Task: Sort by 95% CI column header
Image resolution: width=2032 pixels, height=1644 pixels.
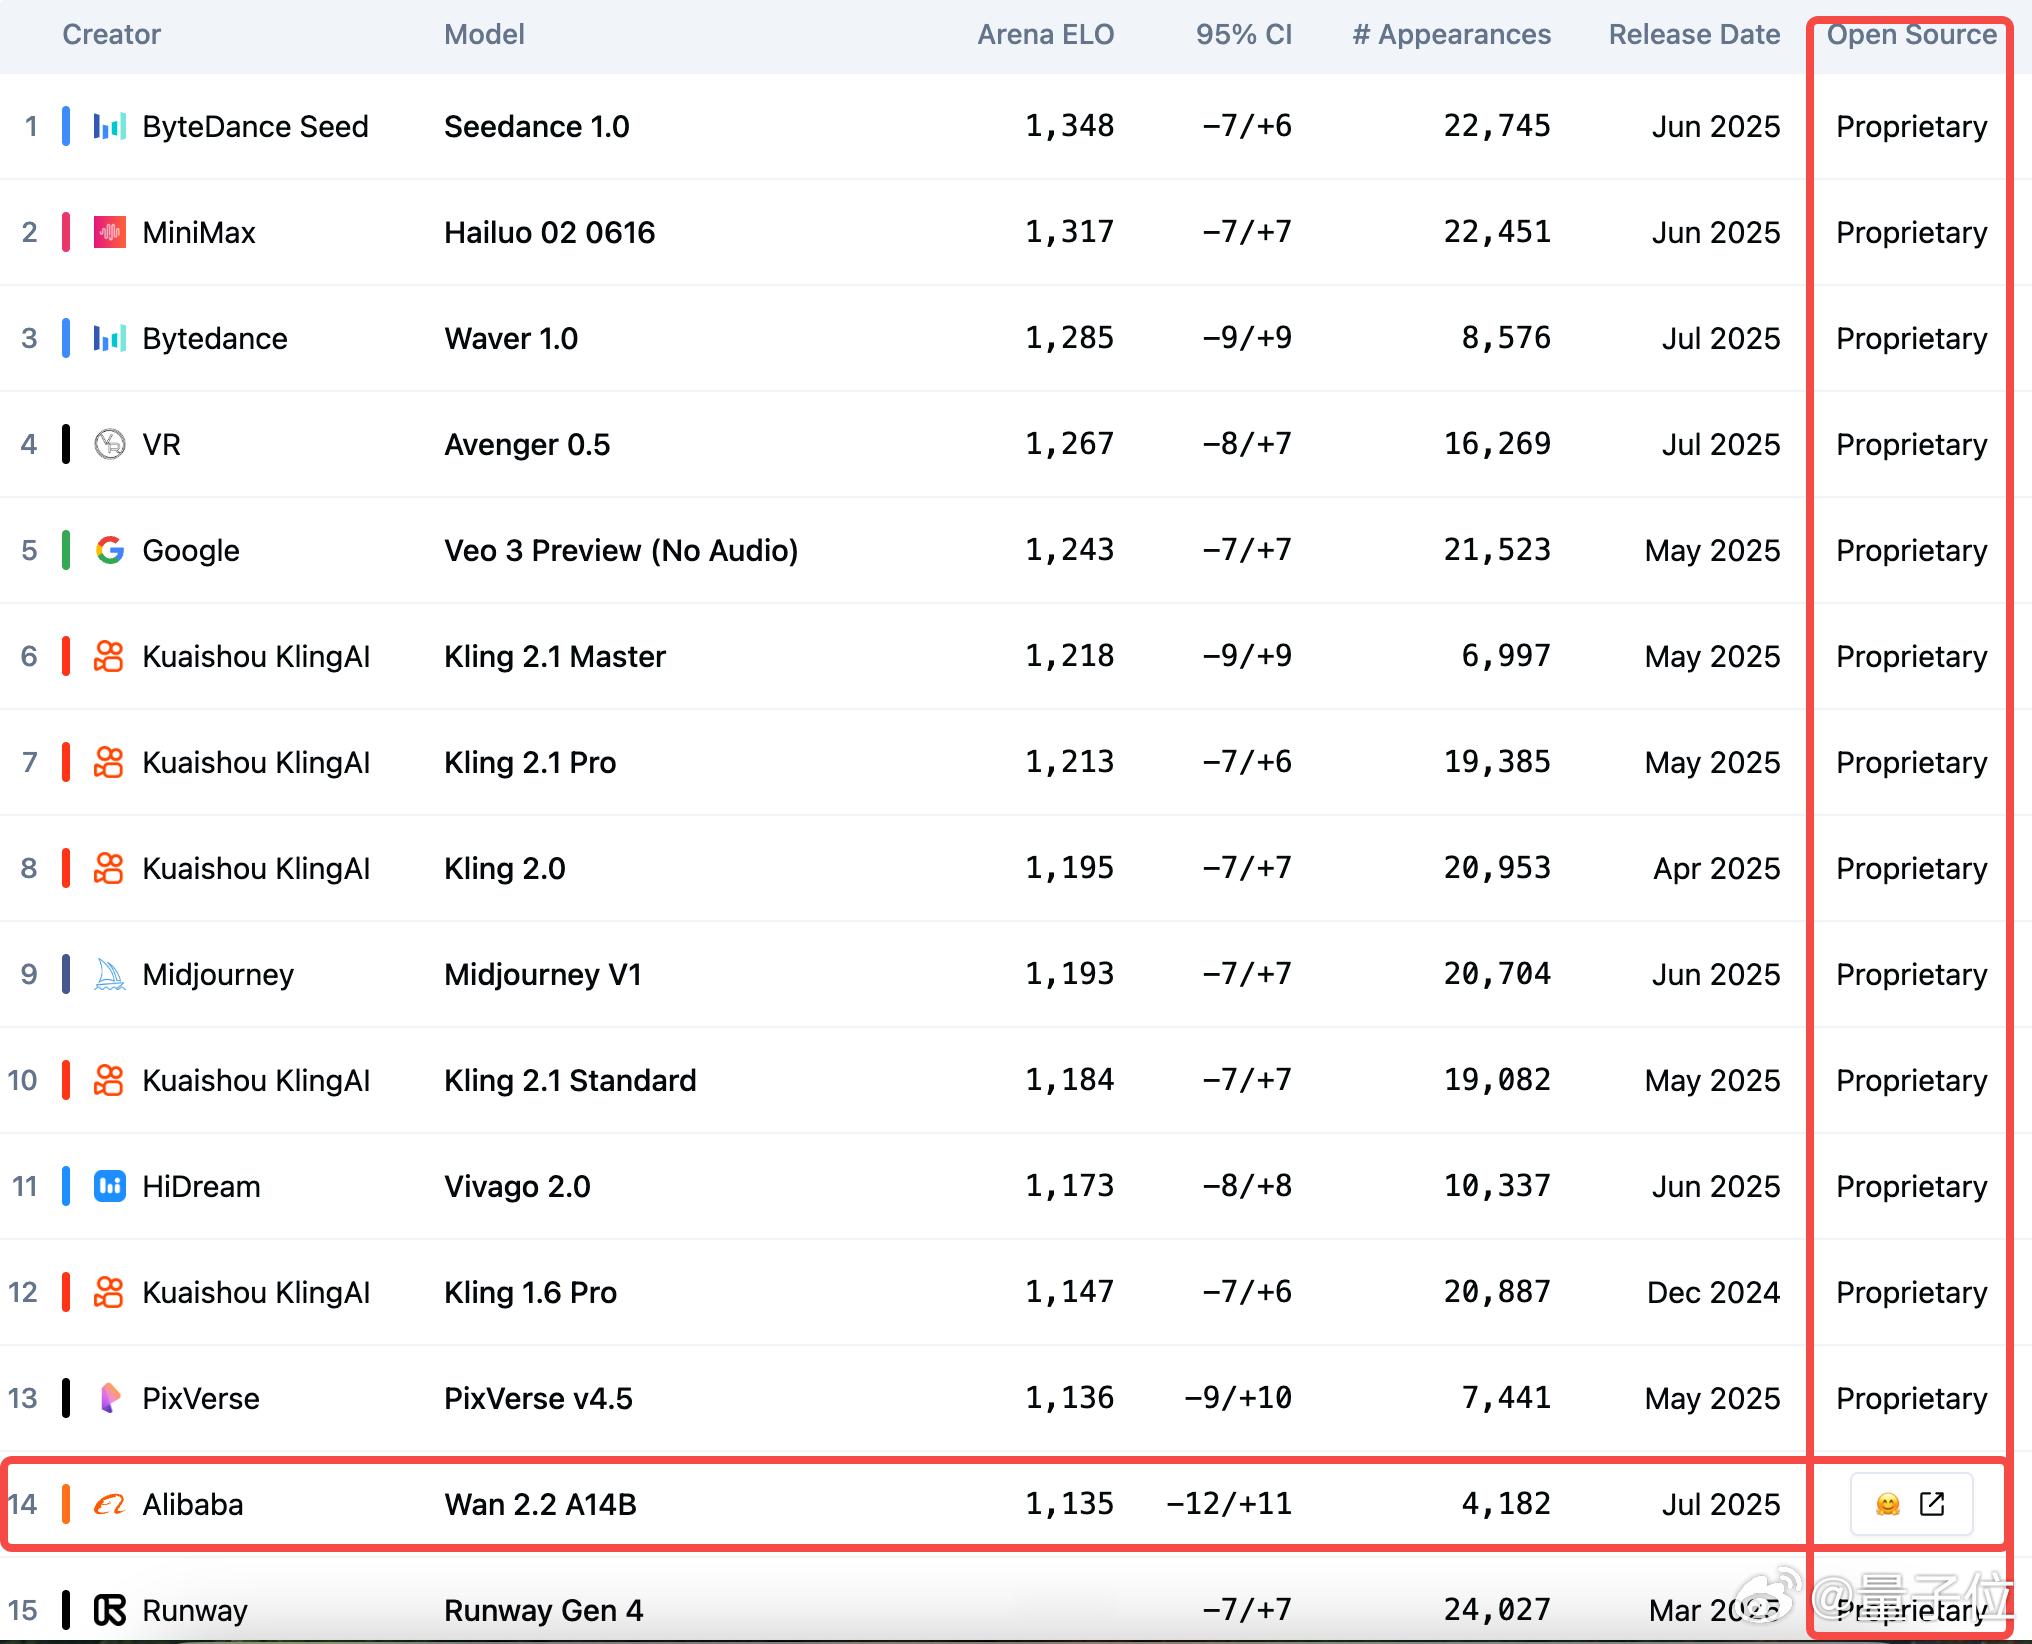Action: 1244,35
